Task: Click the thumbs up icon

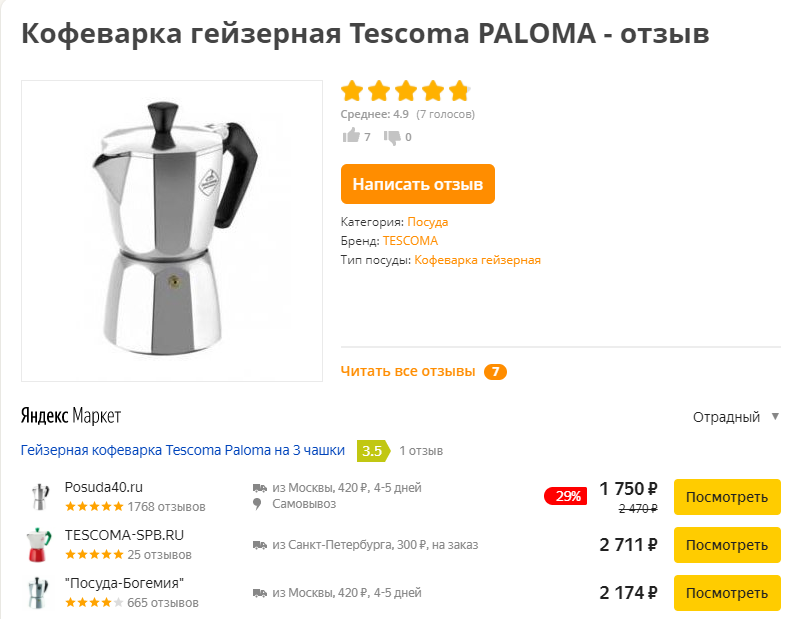Action: coord(351,136)
